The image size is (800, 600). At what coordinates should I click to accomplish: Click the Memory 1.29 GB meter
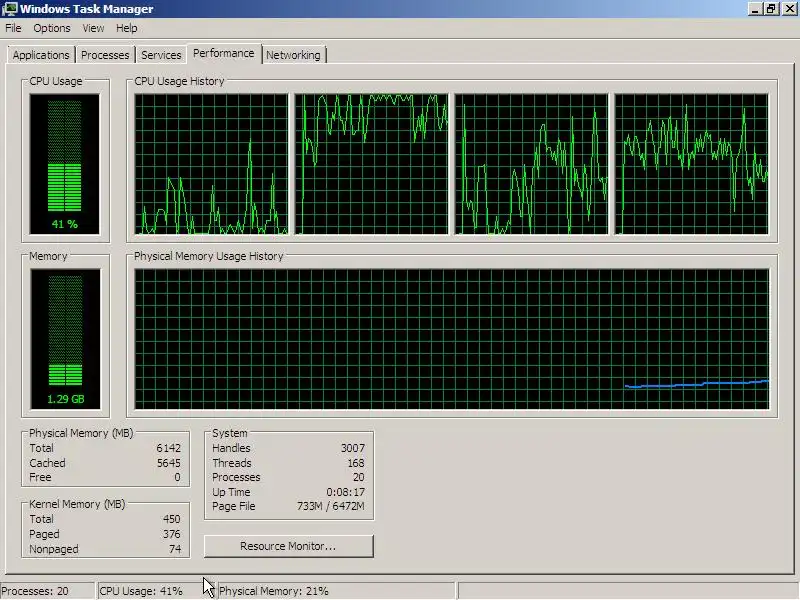[x=65, y=339]
